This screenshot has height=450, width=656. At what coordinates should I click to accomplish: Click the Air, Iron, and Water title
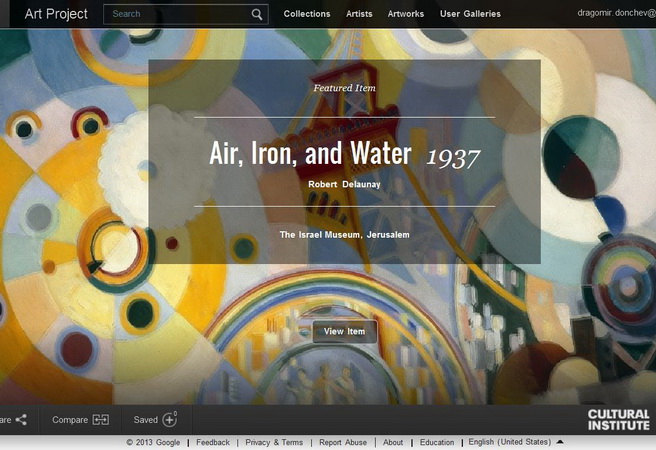[310, 153]
